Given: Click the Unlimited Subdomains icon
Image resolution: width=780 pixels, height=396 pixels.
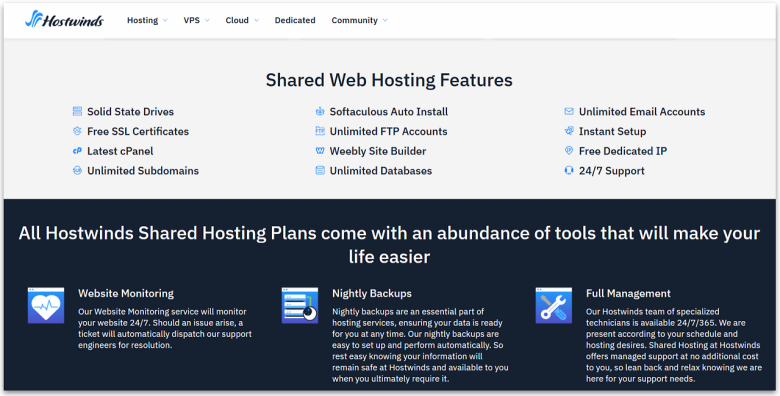Looking at the screenshot, I should pyautogui.click(x=77, y=171).
